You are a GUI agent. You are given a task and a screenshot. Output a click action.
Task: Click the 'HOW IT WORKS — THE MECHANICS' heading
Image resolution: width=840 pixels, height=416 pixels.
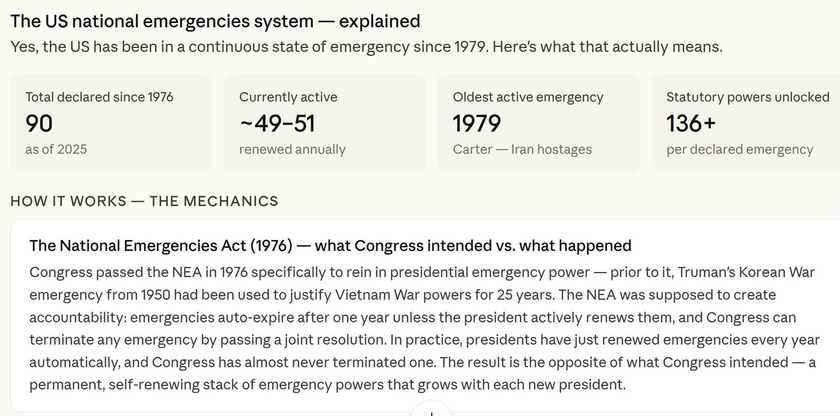pyautogui.click(x=144, y=201)
